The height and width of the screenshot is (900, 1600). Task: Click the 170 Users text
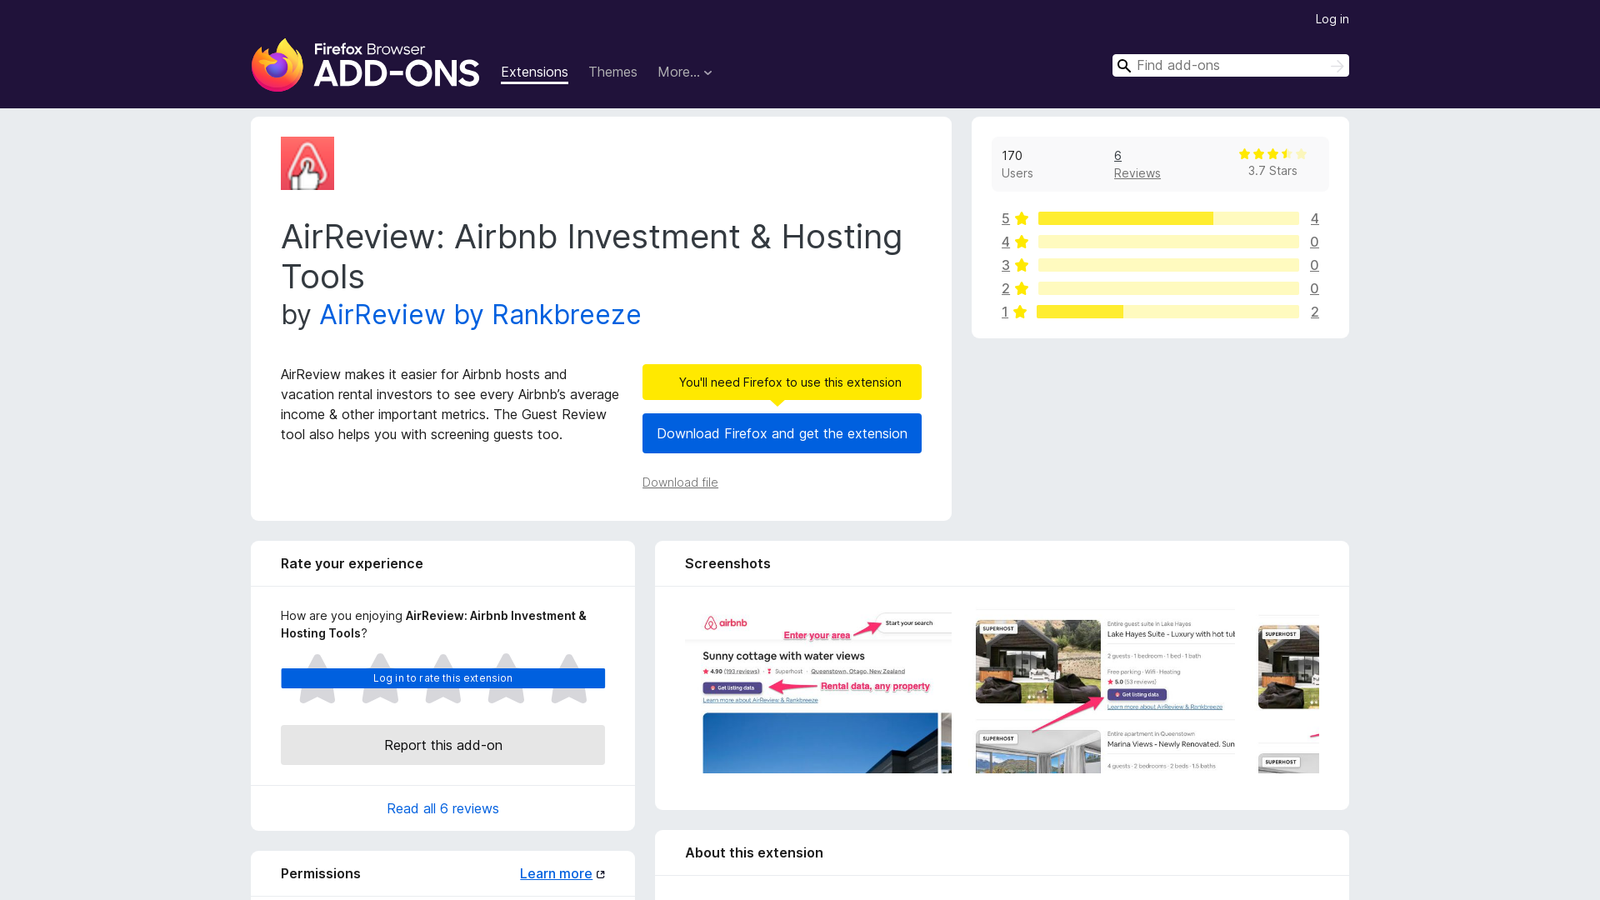click(x=1017, y=164)
